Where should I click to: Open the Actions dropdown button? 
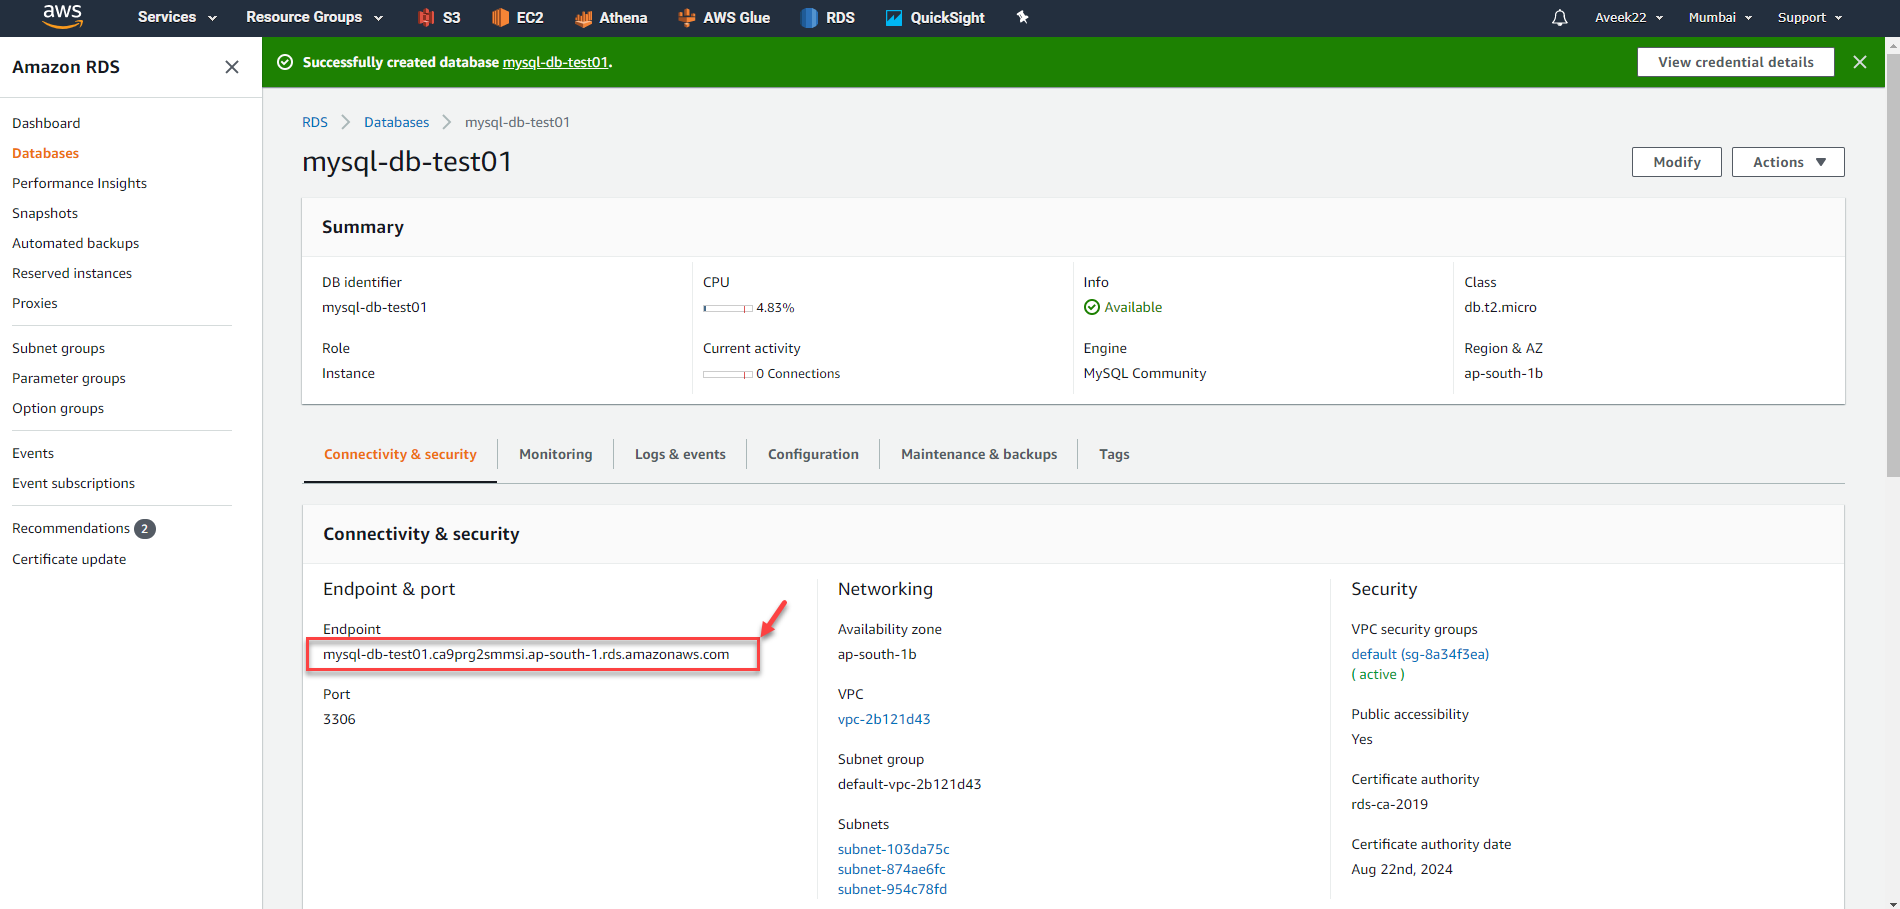pyautogui.click(x=1788, y=162)
